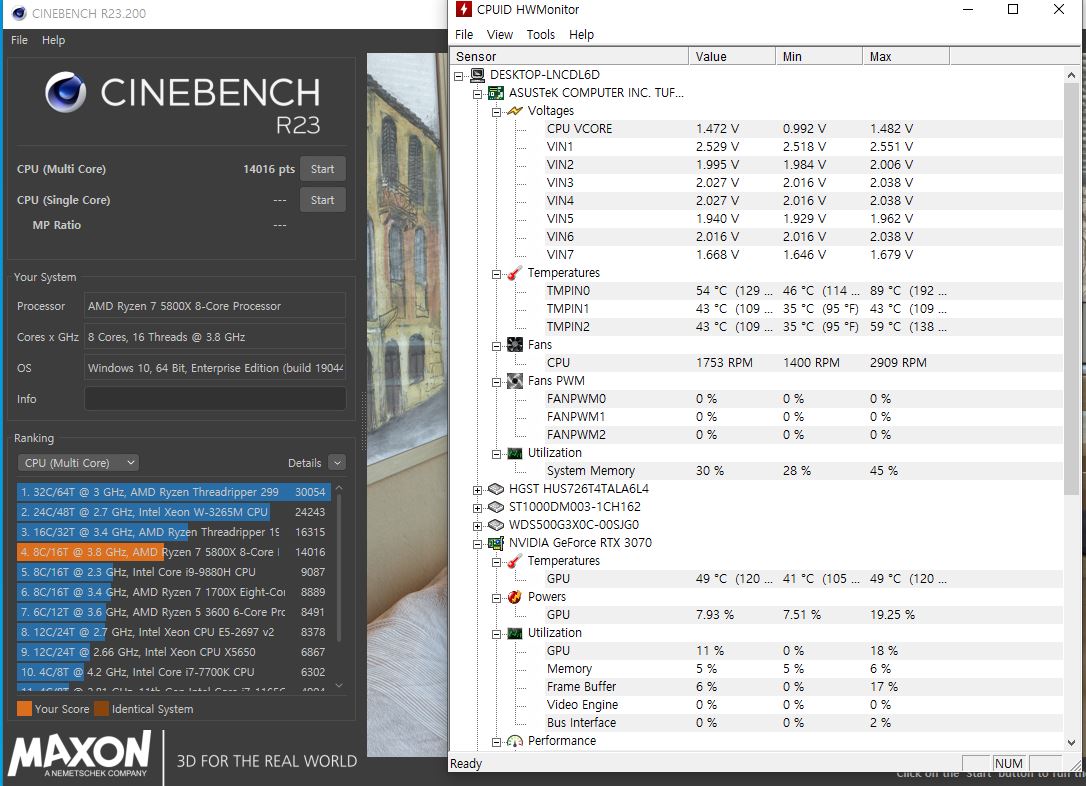Click the ST1000DM003-1CH162 drive icon
The width and height of the screenshot is (1086, 786).
[x=496, y=507]
